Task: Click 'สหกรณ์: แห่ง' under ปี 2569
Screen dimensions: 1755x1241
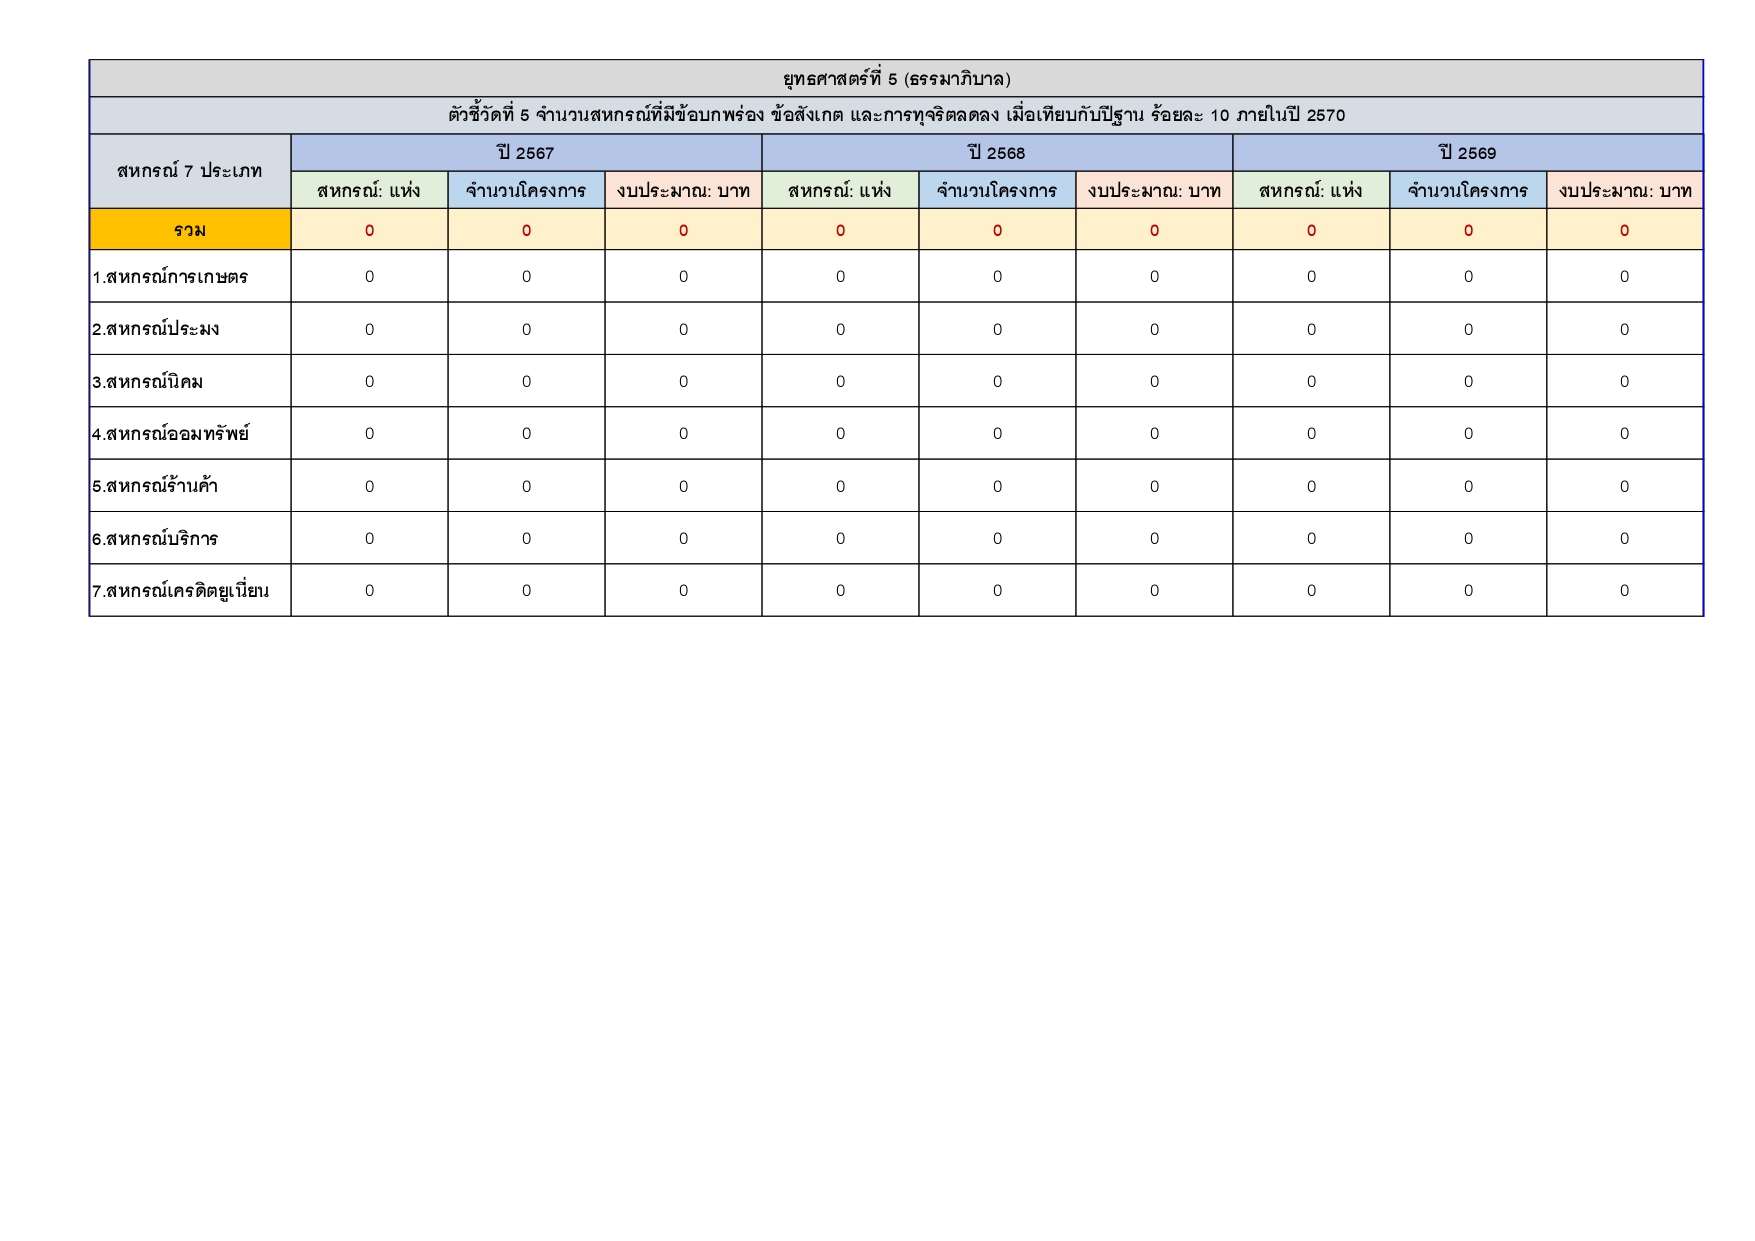Action: tap(1311, 190)
